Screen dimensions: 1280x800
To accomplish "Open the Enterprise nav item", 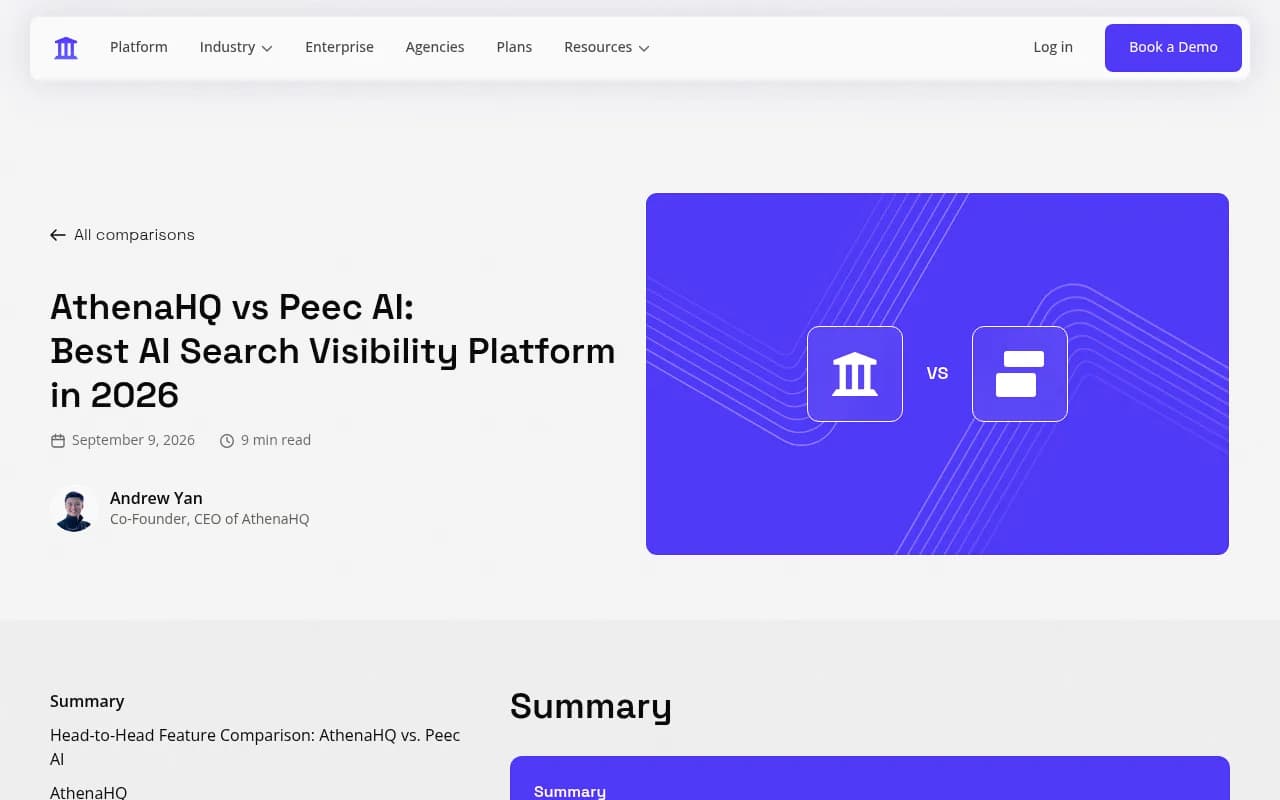I will [x=339, y=47].
